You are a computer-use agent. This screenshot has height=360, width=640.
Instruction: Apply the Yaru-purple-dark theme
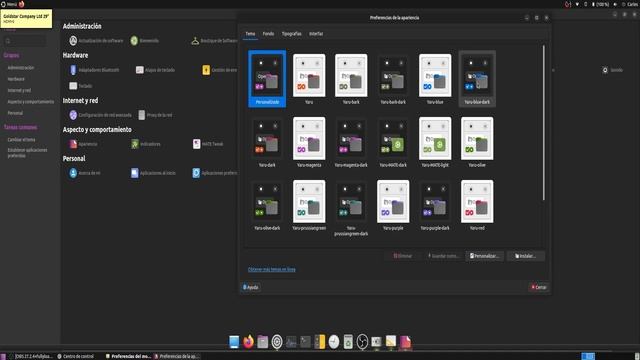click(x=435, y=205)
